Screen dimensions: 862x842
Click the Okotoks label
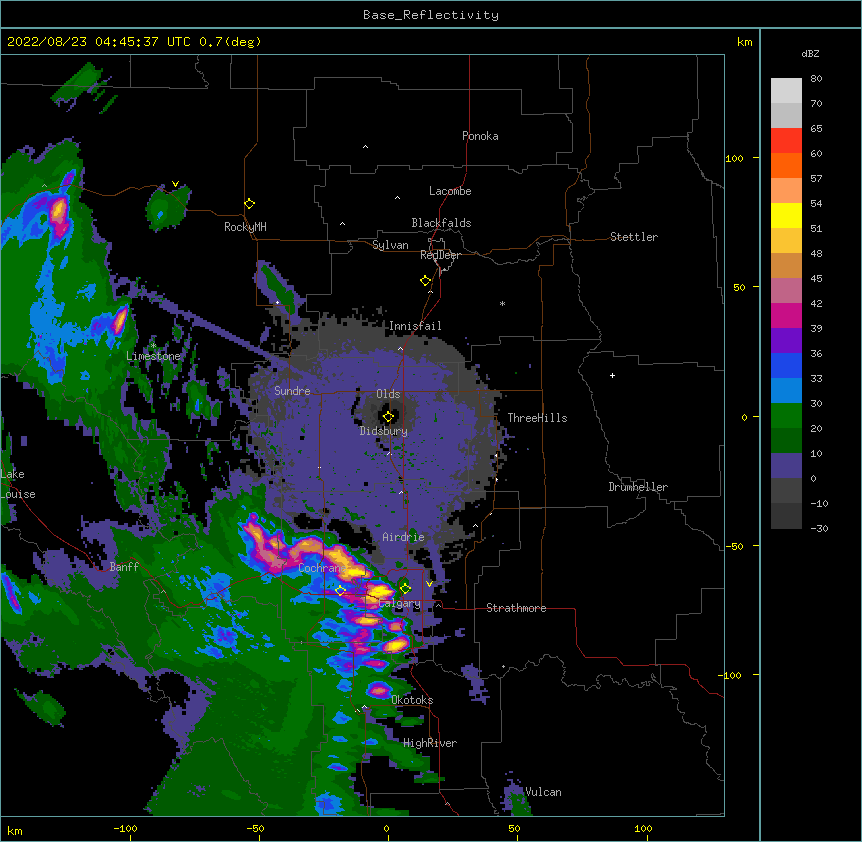click(412, 700)
